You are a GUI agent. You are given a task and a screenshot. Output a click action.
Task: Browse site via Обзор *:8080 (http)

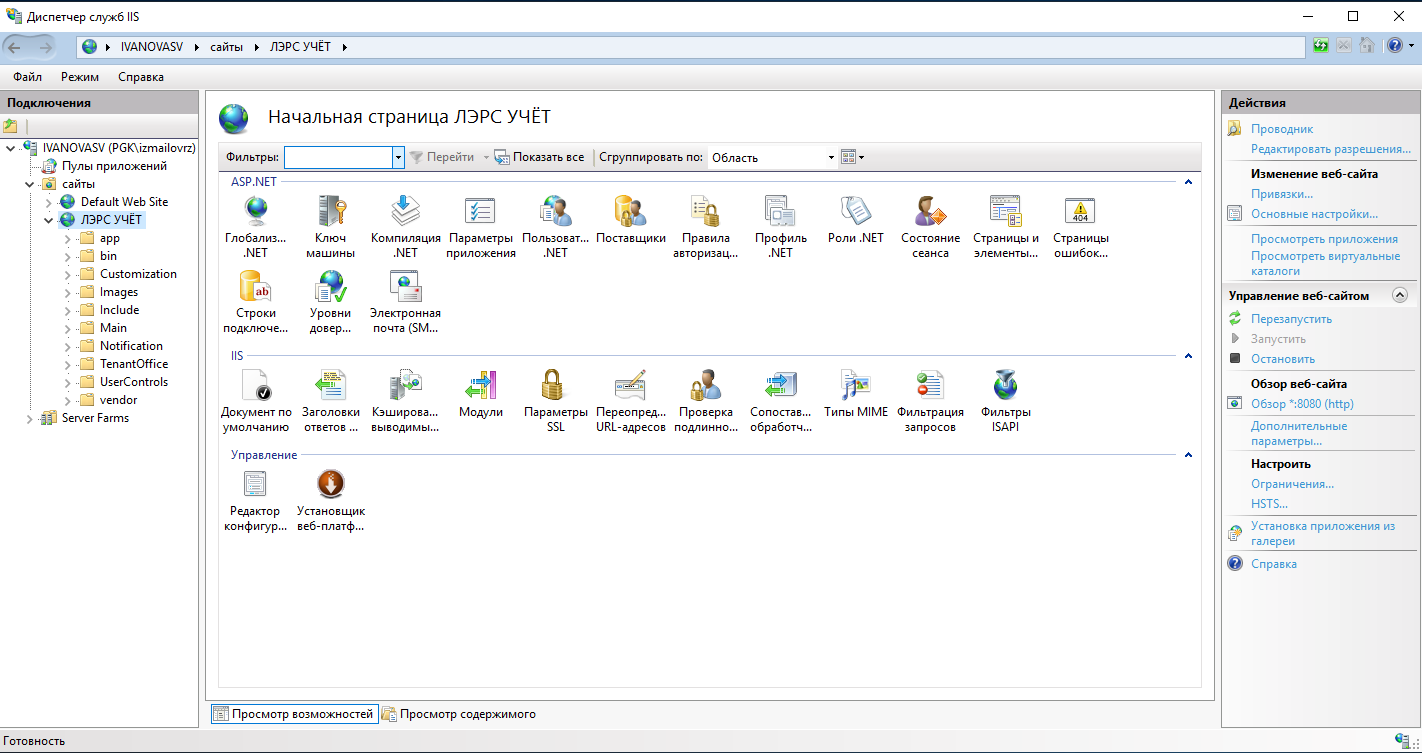pos(1302,404)
